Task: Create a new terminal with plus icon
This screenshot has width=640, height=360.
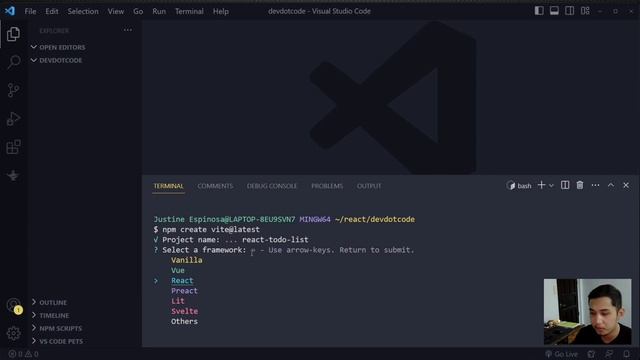Action: [541, 185]
